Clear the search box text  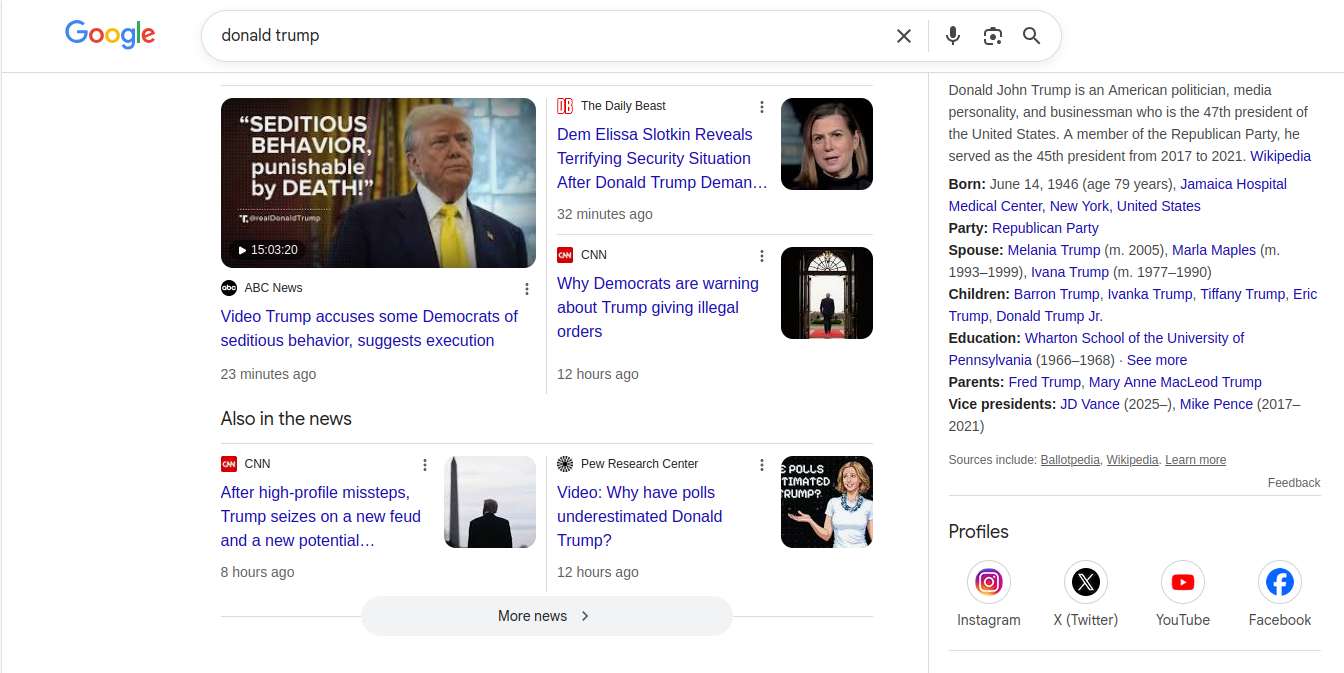point(903,36)
